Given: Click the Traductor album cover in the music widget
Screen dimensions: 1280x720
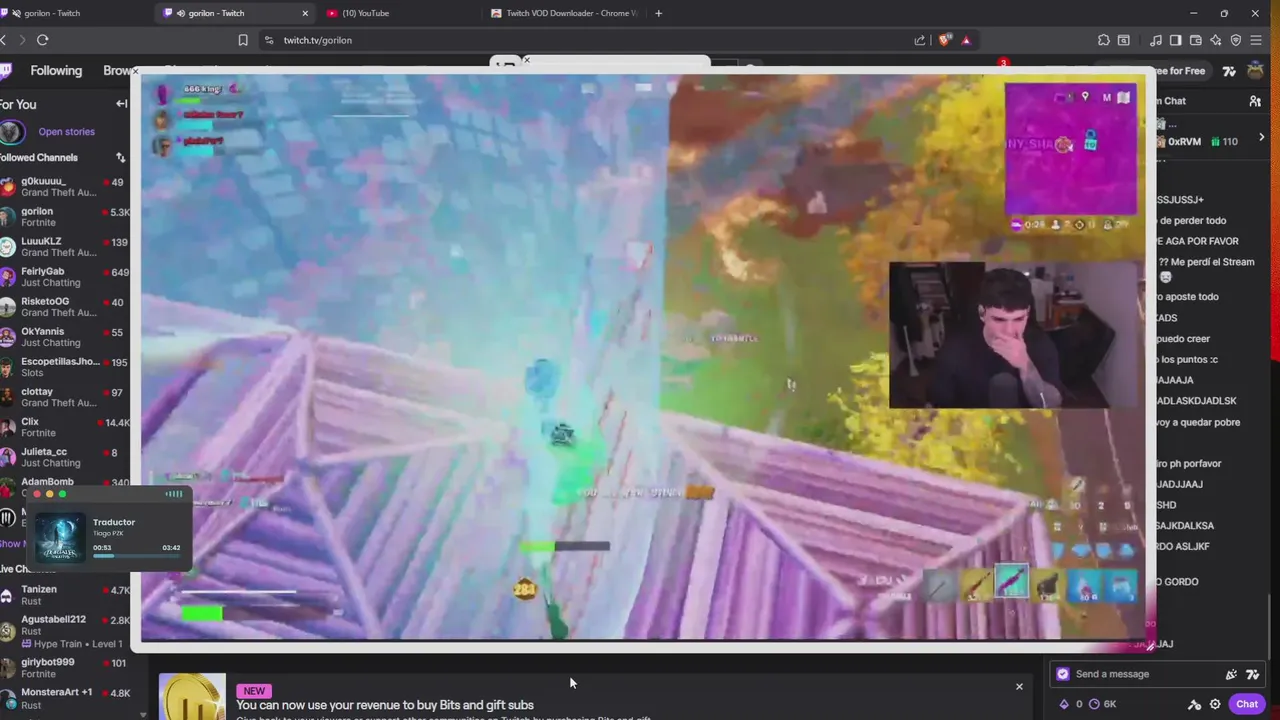Looking at the screenshot, I should pyautogui.click(x=60, y=537).
